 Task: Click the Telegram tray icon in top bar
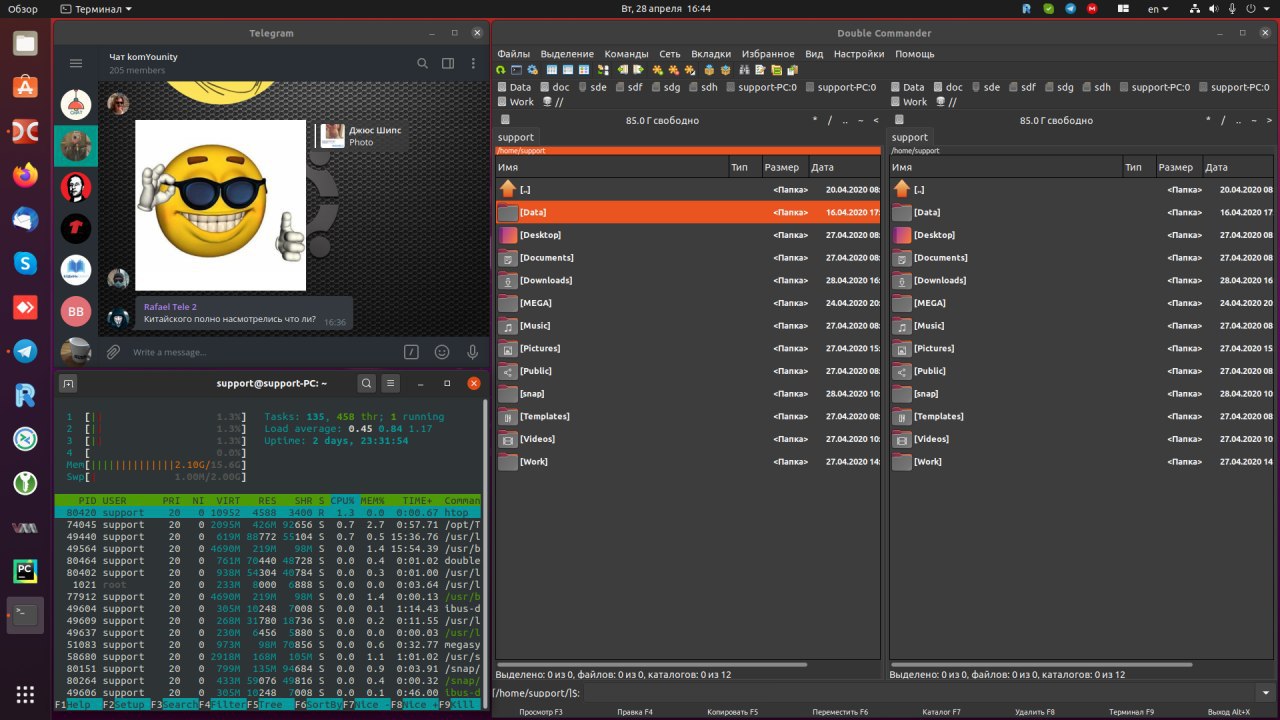(1071, 8)
